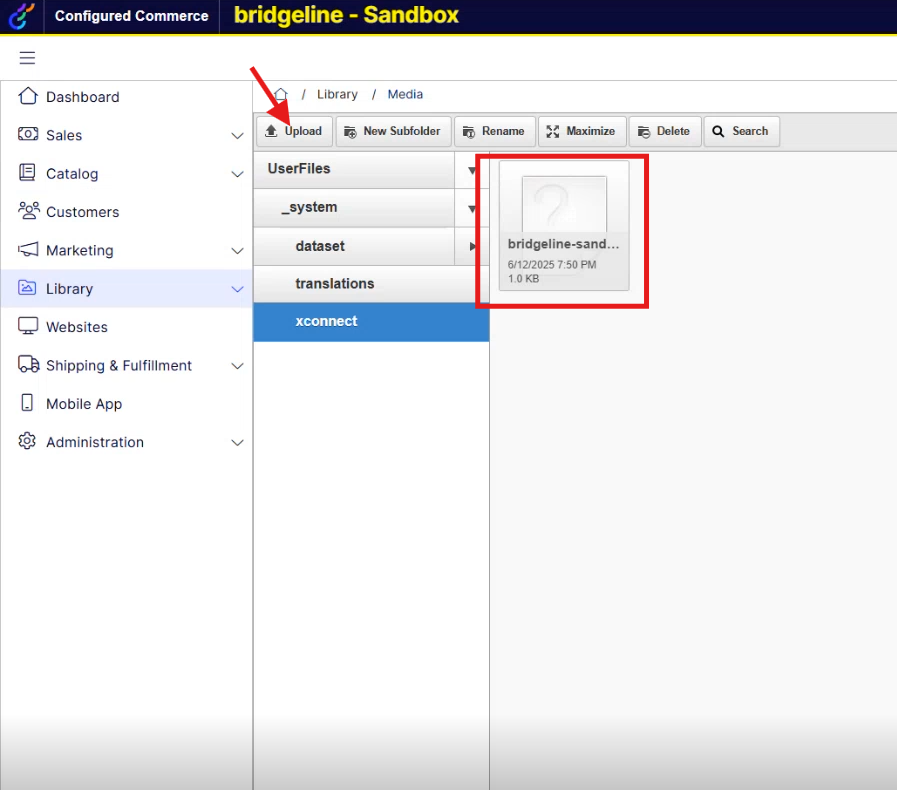Screen dimensions: 897x790
Task: Click the Websites monitor icon
Action: point(28,325)
